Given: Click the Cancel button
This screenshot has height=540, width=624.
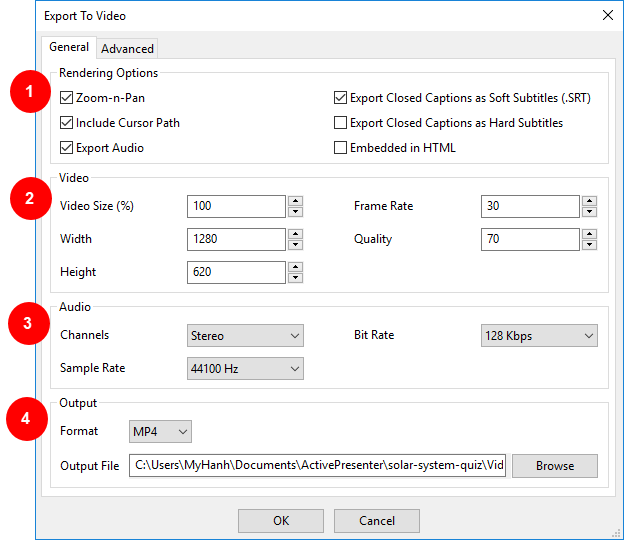Looking at the screenshot, I should click(x=376, y=521).
